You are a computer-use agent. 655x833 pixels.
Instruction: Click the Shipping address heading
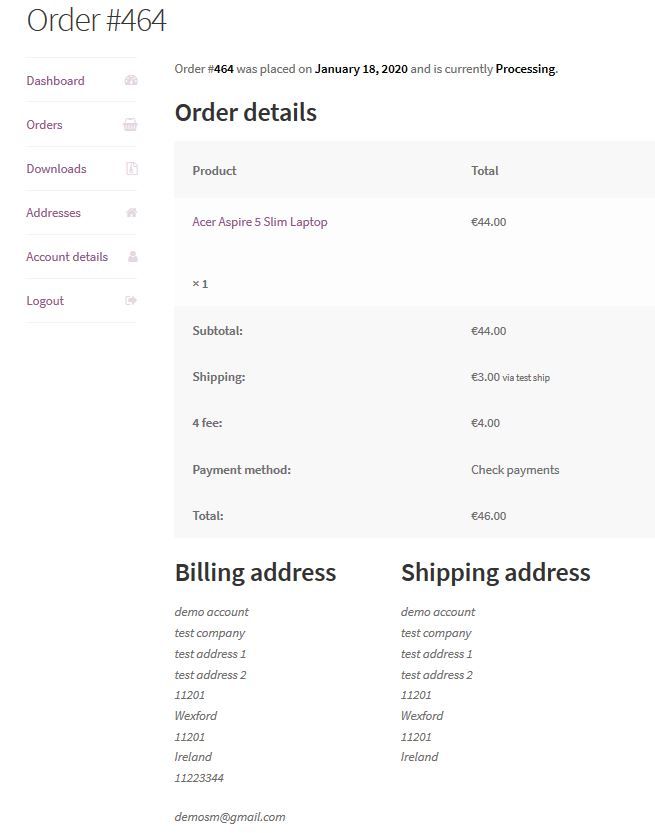click(x=495, y=572)
